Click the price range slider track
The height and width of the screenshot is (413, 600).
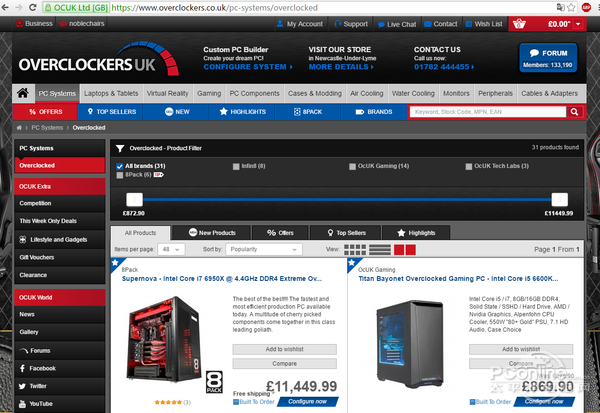click(x=347, y=199)
